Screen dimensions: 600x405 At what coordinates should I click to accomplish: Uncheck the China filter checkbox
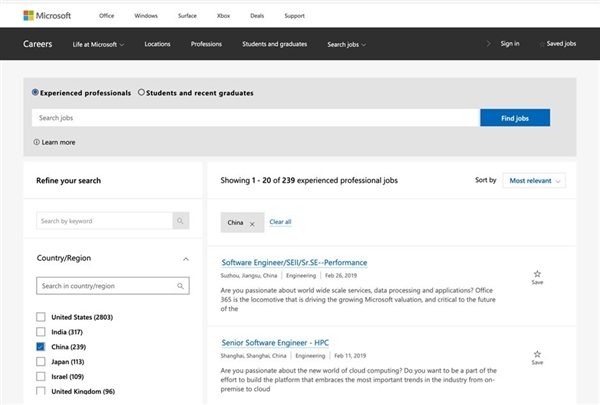(41, 347)
